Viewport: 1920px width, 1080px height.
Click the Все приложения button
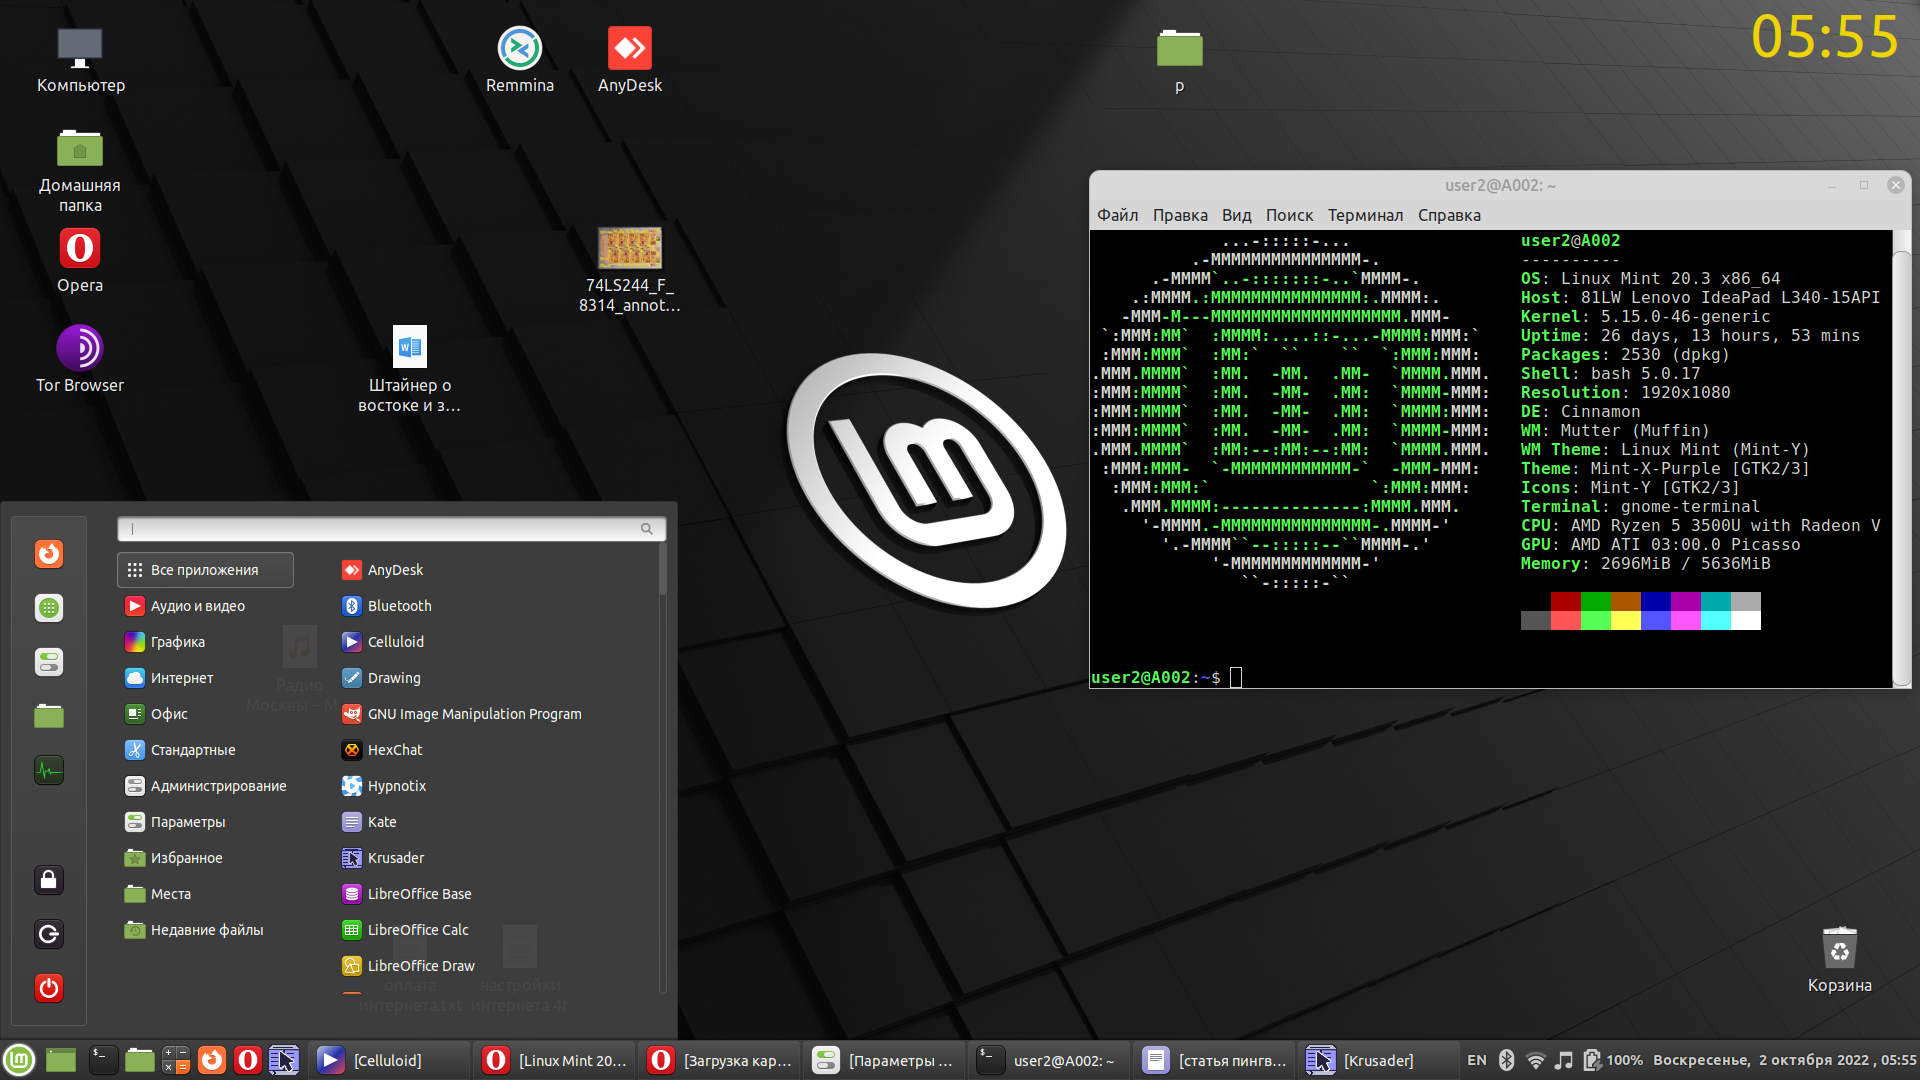(x=203, y=570)
